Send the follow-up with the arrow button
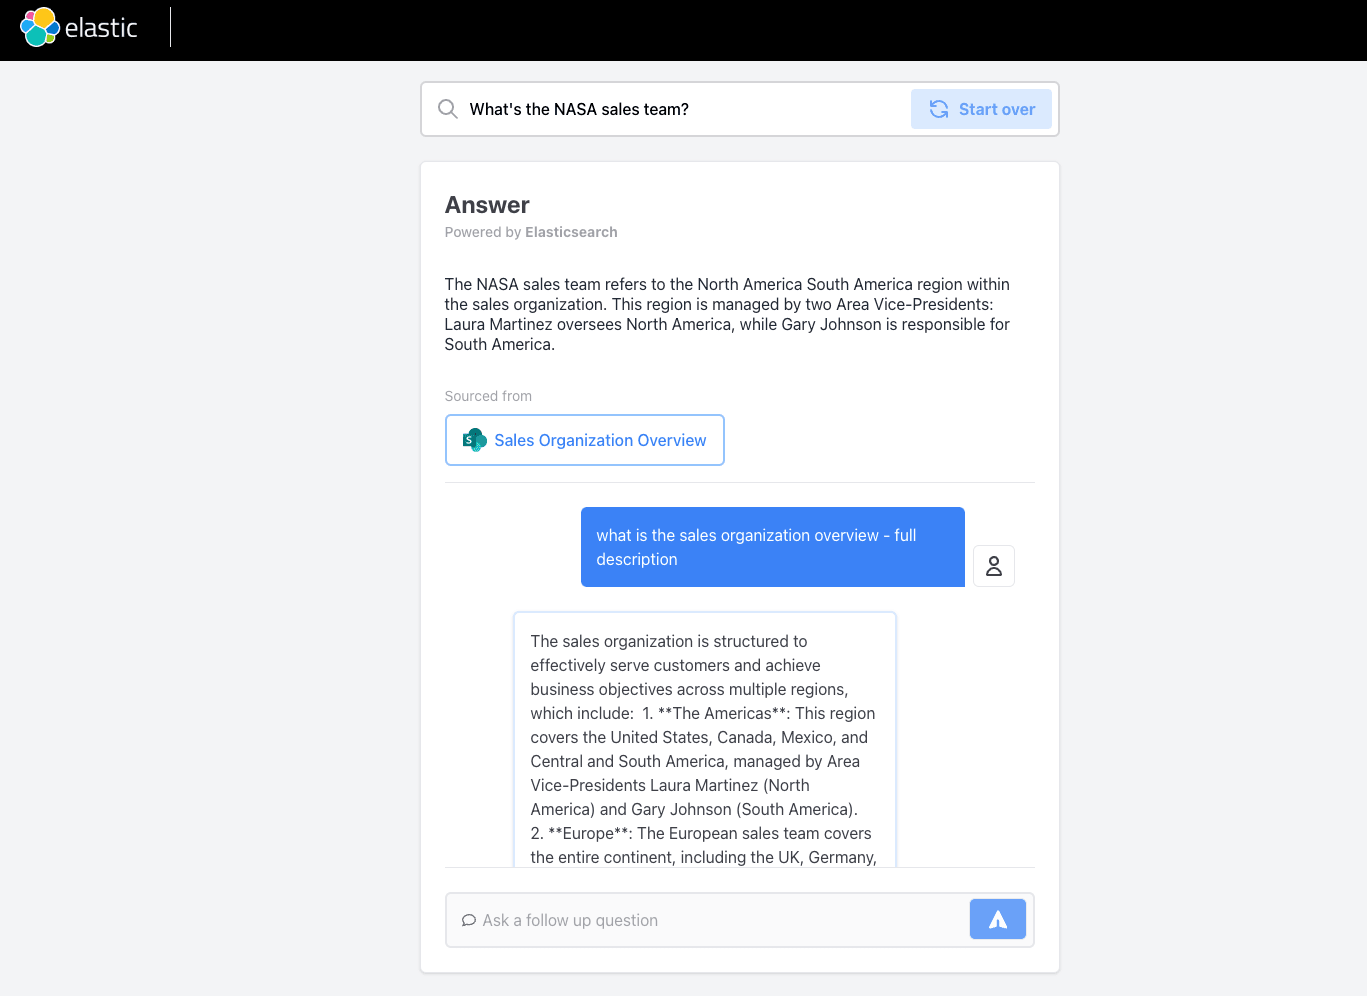This screenshot has width=1367, height=996. tap(997, 919)
